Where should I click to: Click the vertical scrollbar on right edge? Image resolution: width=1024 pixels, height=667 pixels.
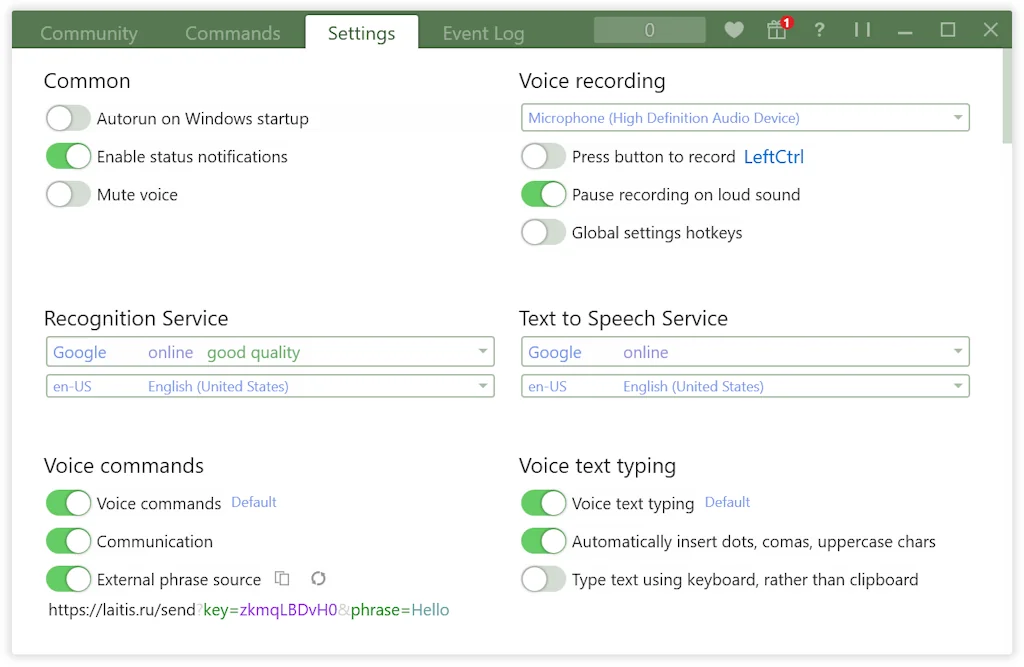tap(1007, 95)
